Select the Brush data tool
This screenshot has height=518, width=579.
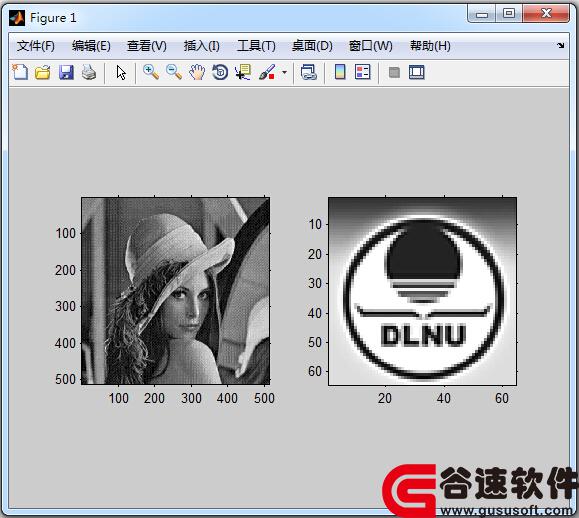coord(267,72)
